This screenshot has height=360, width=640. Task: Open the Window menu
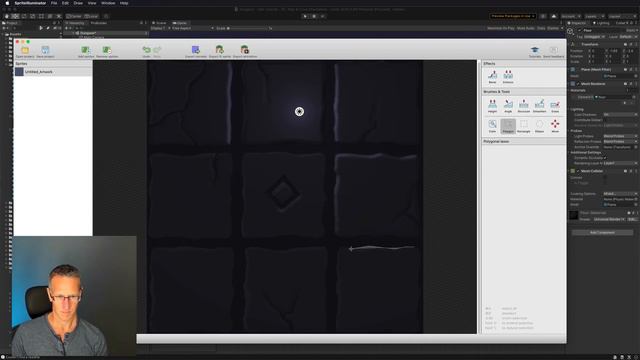(108, 3)
